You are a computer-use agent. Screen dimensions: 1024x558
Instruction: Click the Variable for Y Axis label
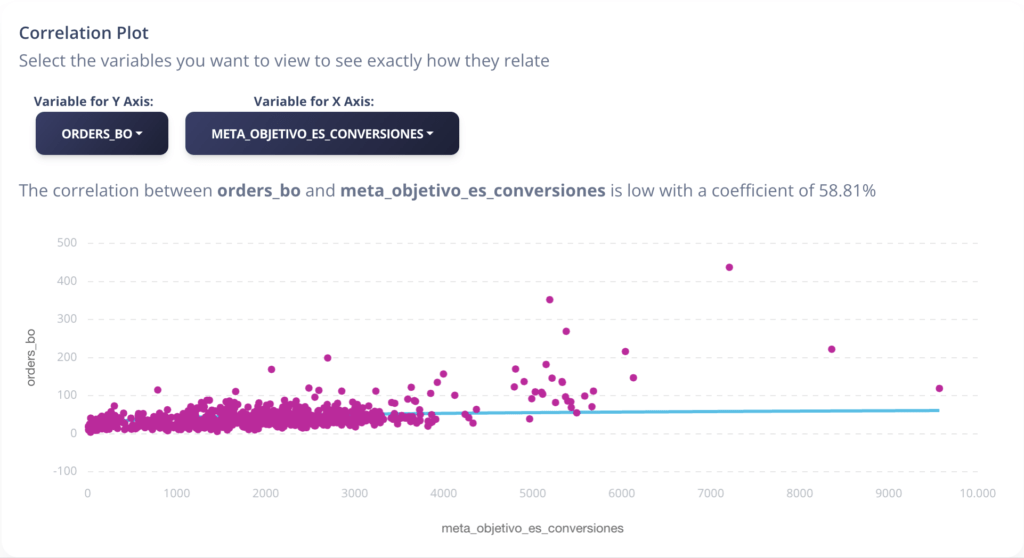click(x=93, y=101)
